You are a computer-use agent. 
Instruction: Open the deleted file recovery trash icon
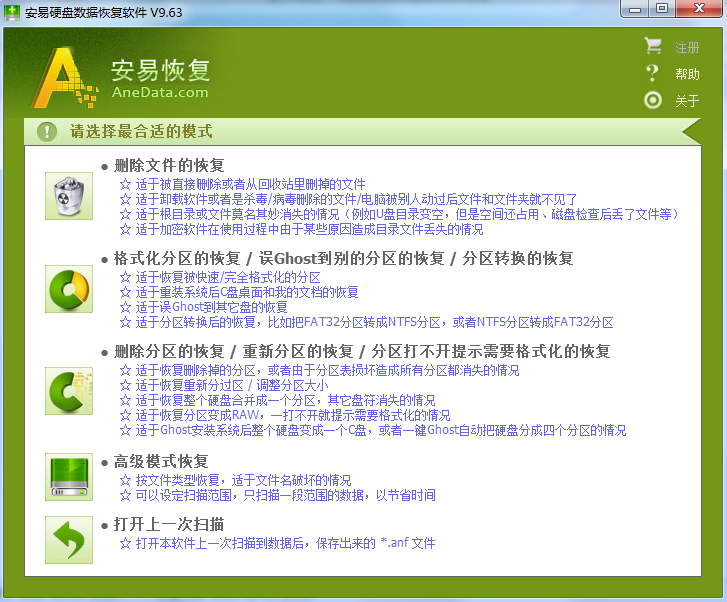coord(69,196)
